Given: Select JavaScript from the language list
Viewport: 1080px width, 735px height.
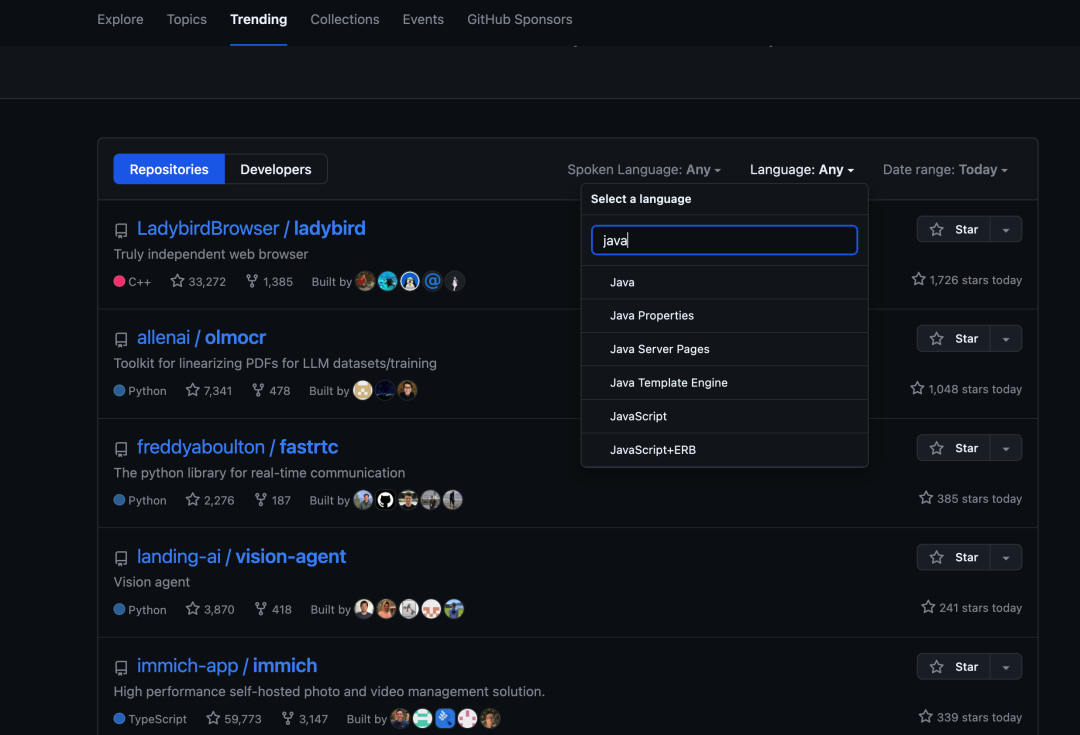Looking at the screenshot, I should pos(724,416).
